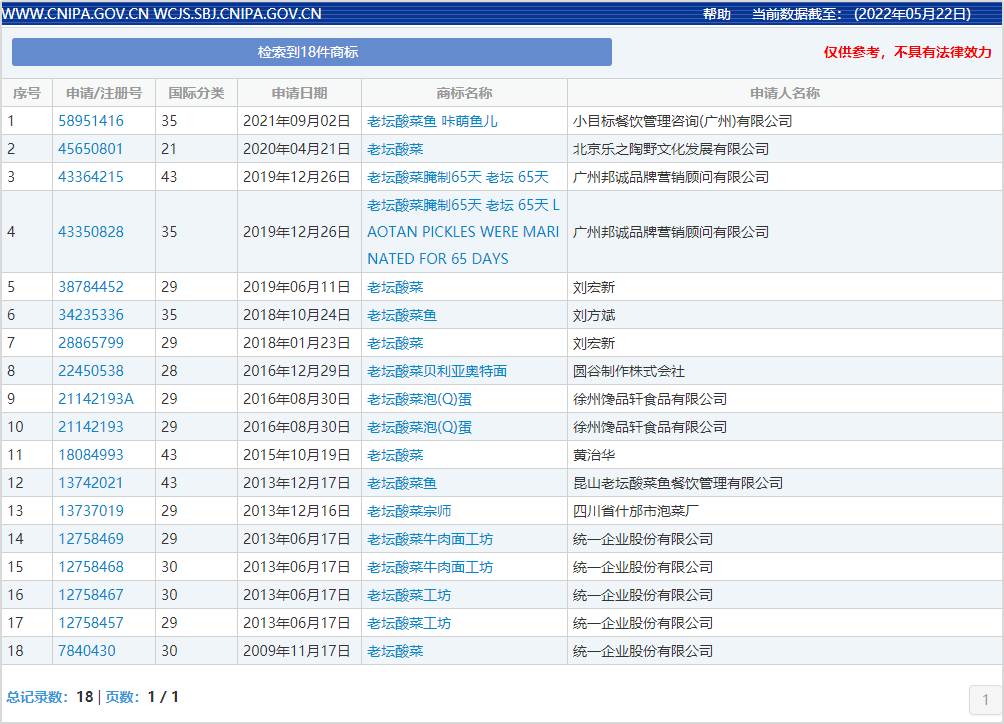Image resolution: width=1004 pixels, height=724 pixels.
Task: Open trademark 老坛酸菜宗师
Action: pyautogui.click(x=409, y=511)
